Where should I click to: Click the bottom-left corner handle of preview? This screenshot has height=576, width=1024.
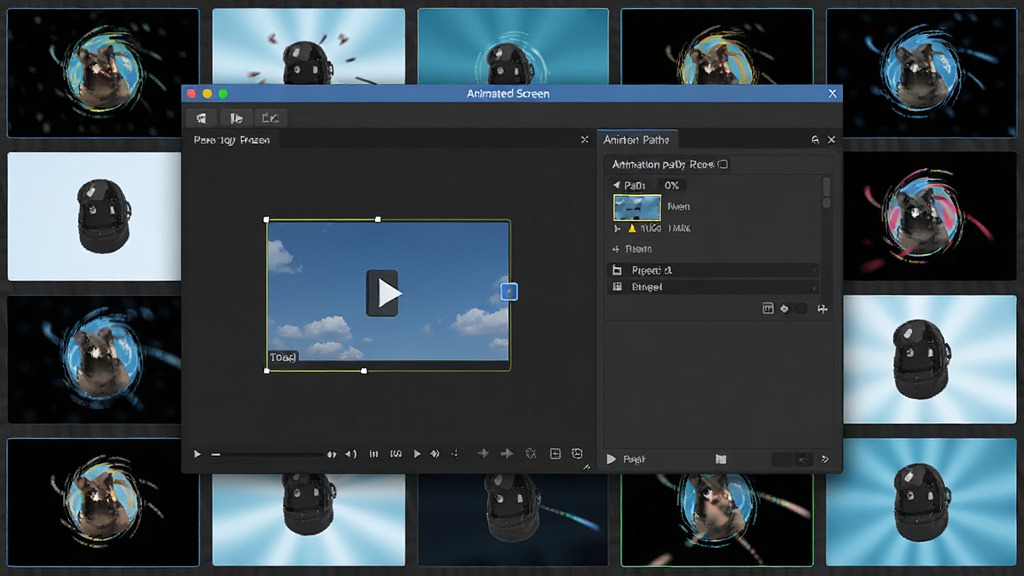(x=266, y=371)
